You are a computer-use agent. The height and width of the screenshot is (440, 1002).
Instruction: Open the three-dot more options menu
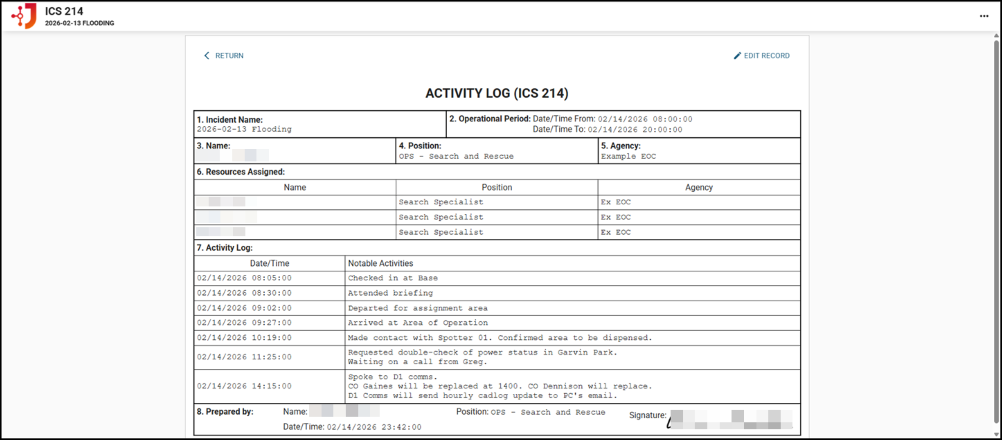click(x=984, y=16)
